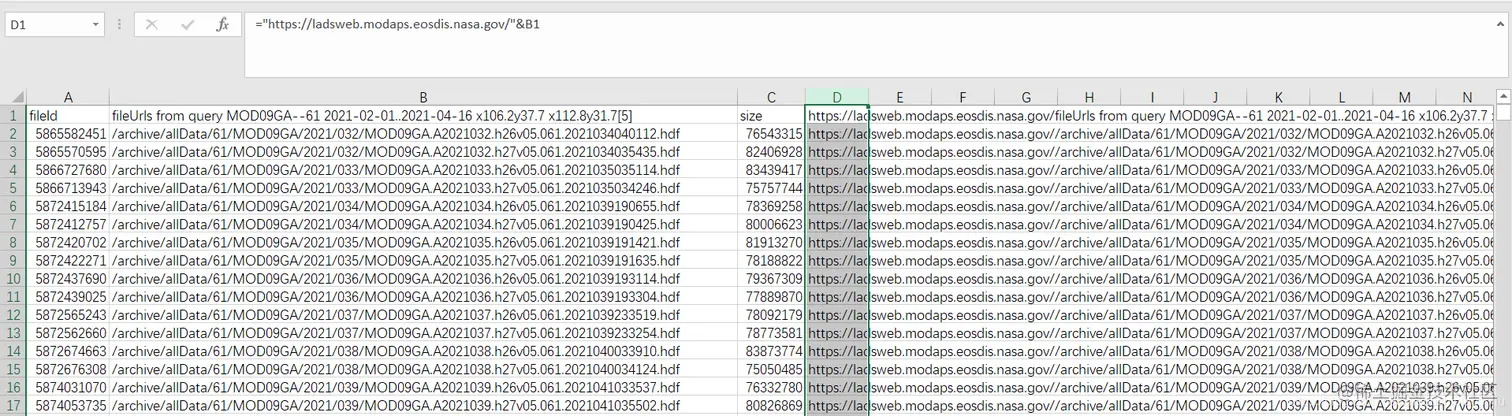Select size cell 78369258

771,206
